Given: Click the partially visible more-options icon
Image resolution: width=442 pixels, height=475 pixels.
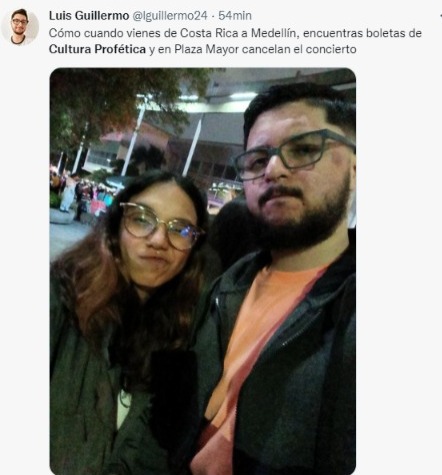Looking at the screenshot, I should coord(440,16).
